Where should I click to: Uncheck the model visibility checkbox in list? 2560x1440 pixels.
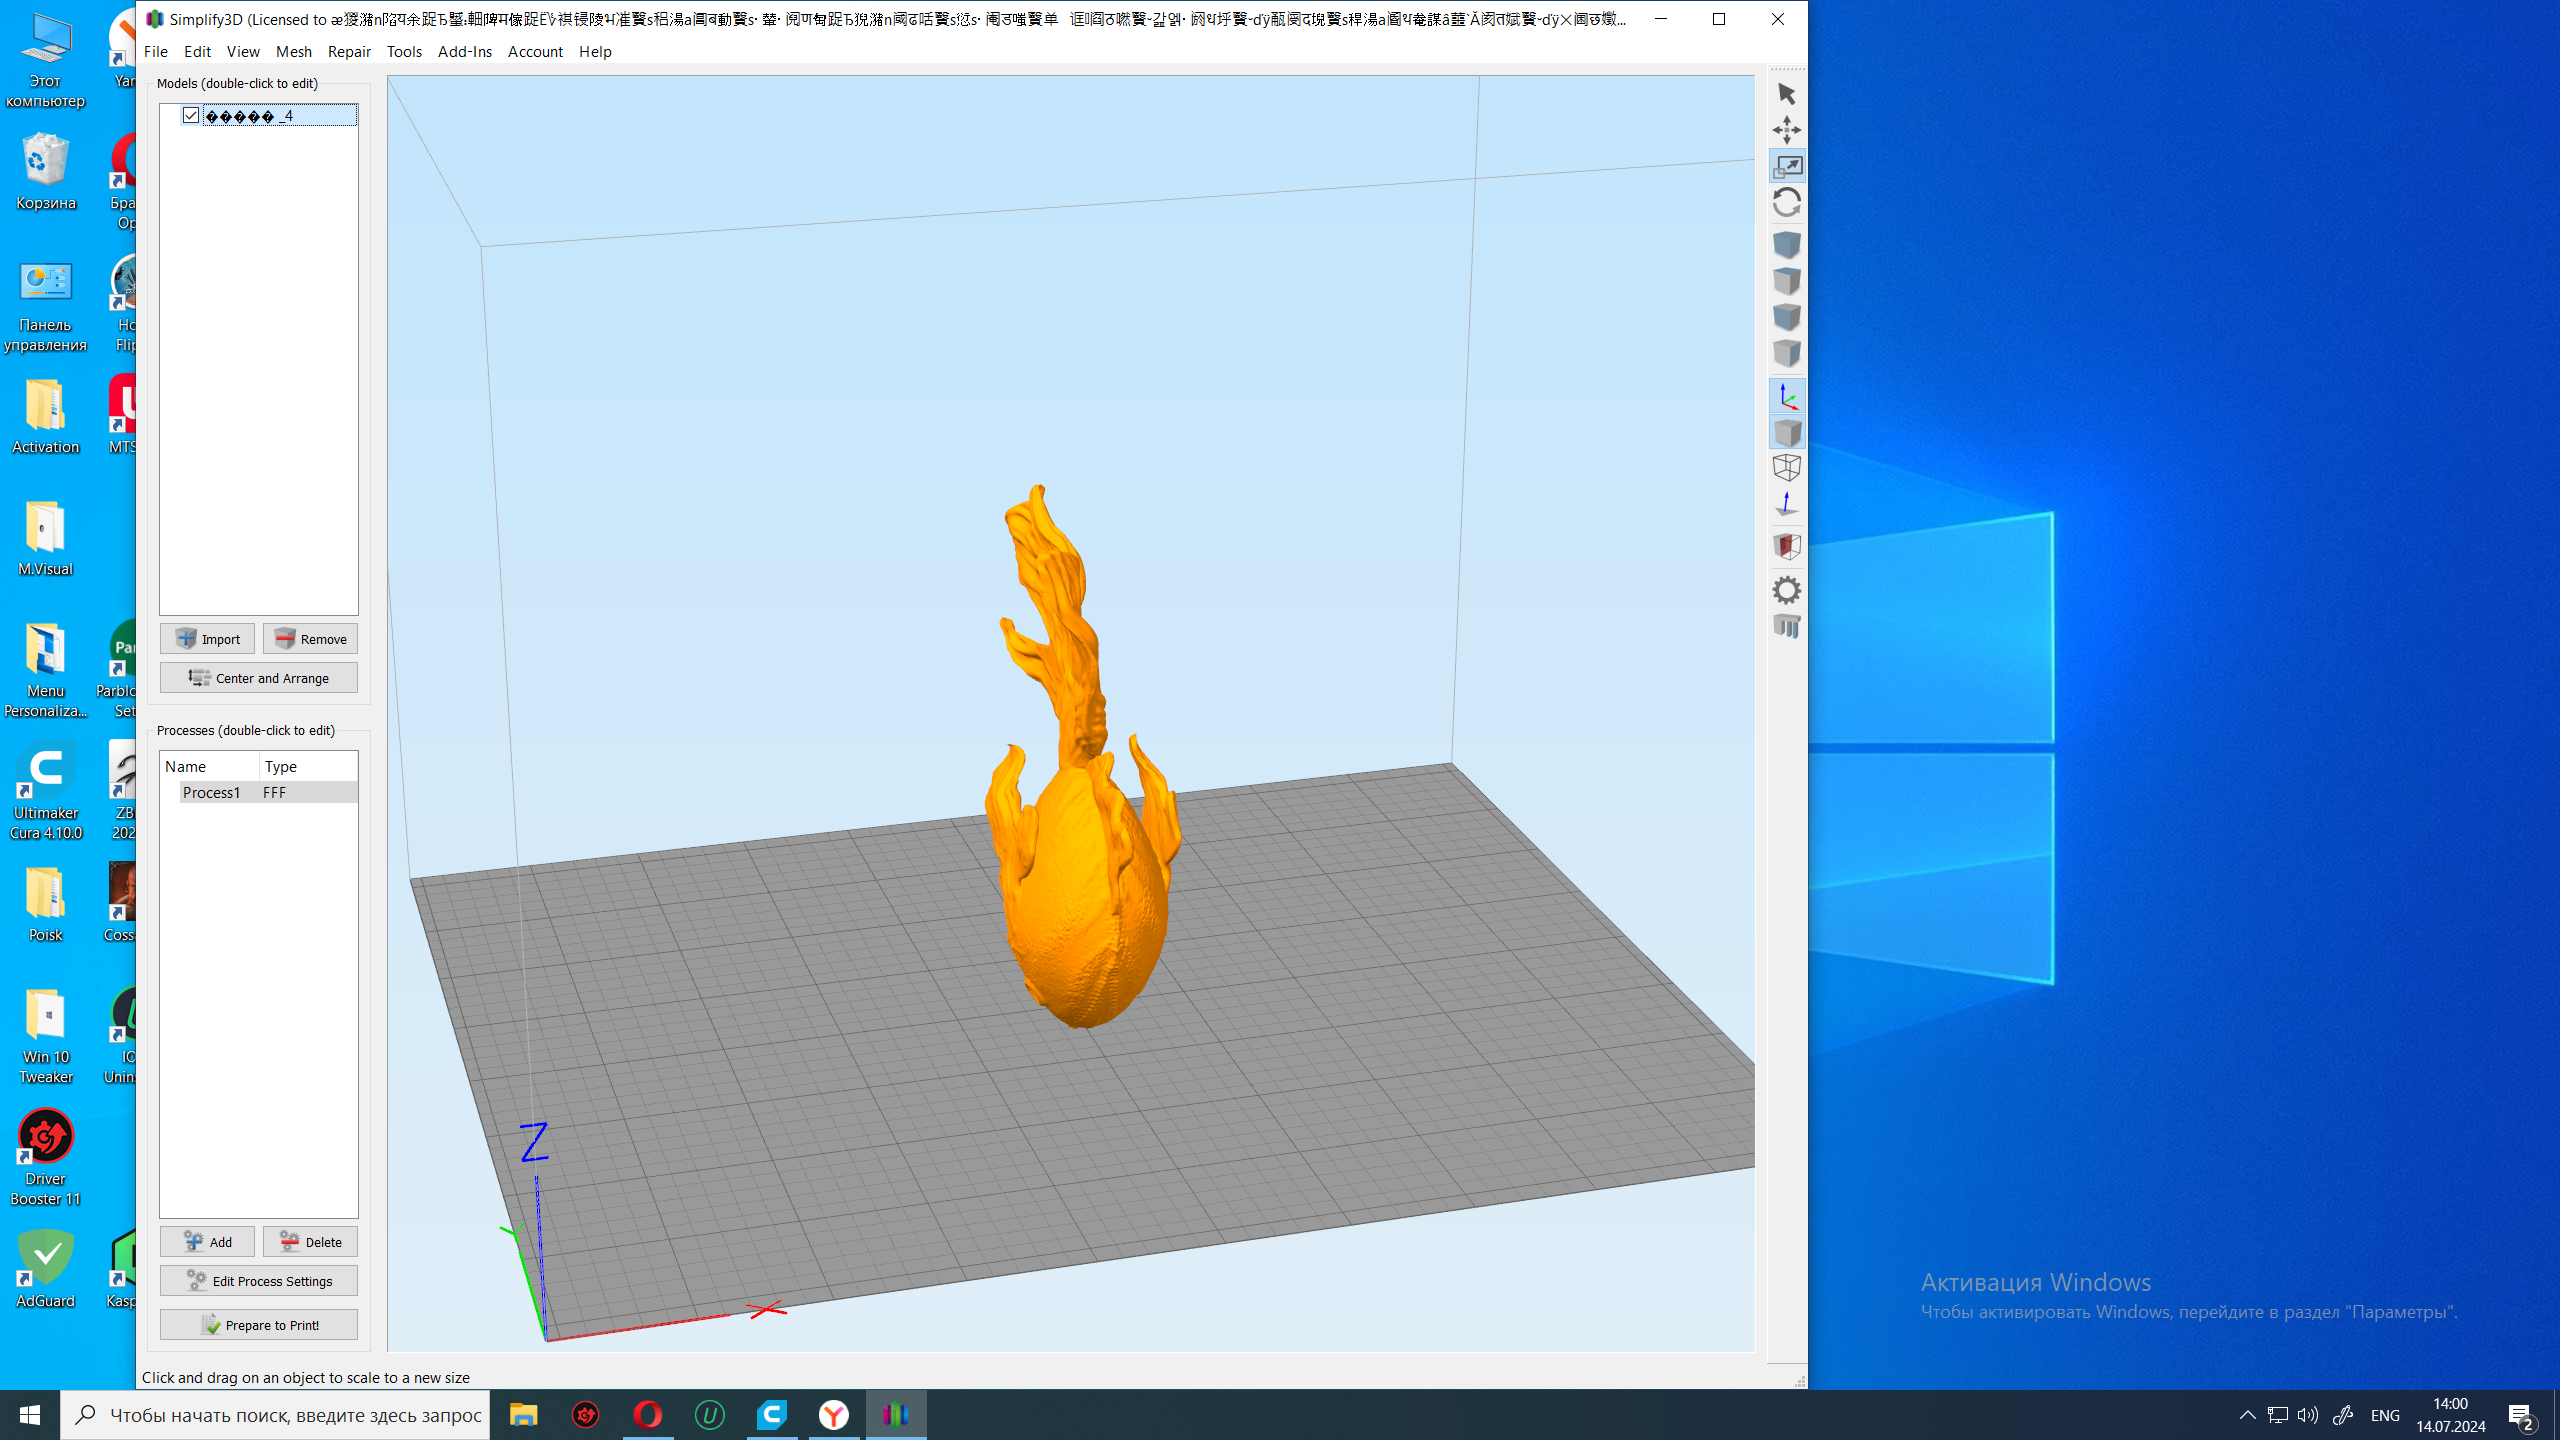(x=191, y=116)
